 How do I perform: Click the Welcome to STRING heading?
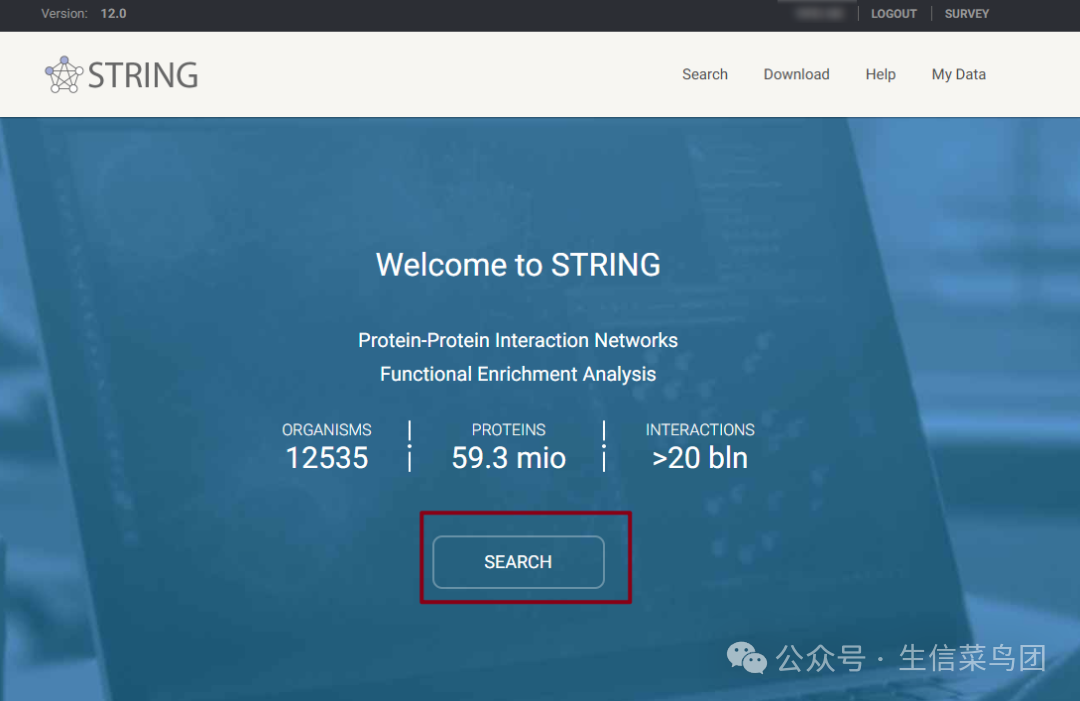[x=518, y=265]
